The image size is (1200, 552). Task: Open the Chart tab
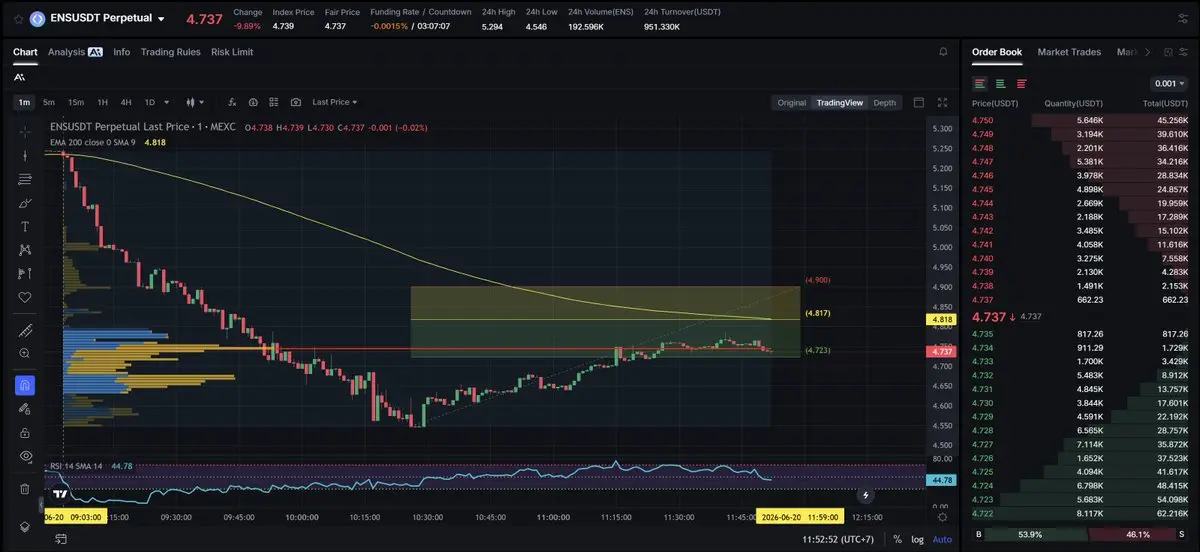tap(25, 52)
